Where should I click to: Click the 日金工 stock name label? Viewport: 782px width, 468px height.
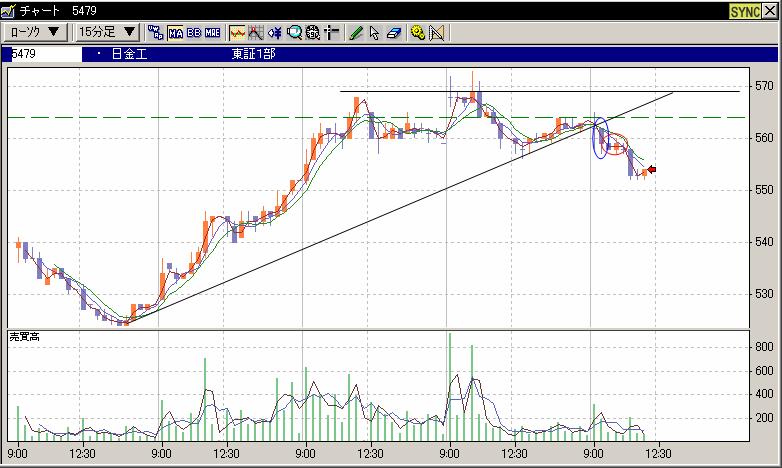click(x=129, y=54)
